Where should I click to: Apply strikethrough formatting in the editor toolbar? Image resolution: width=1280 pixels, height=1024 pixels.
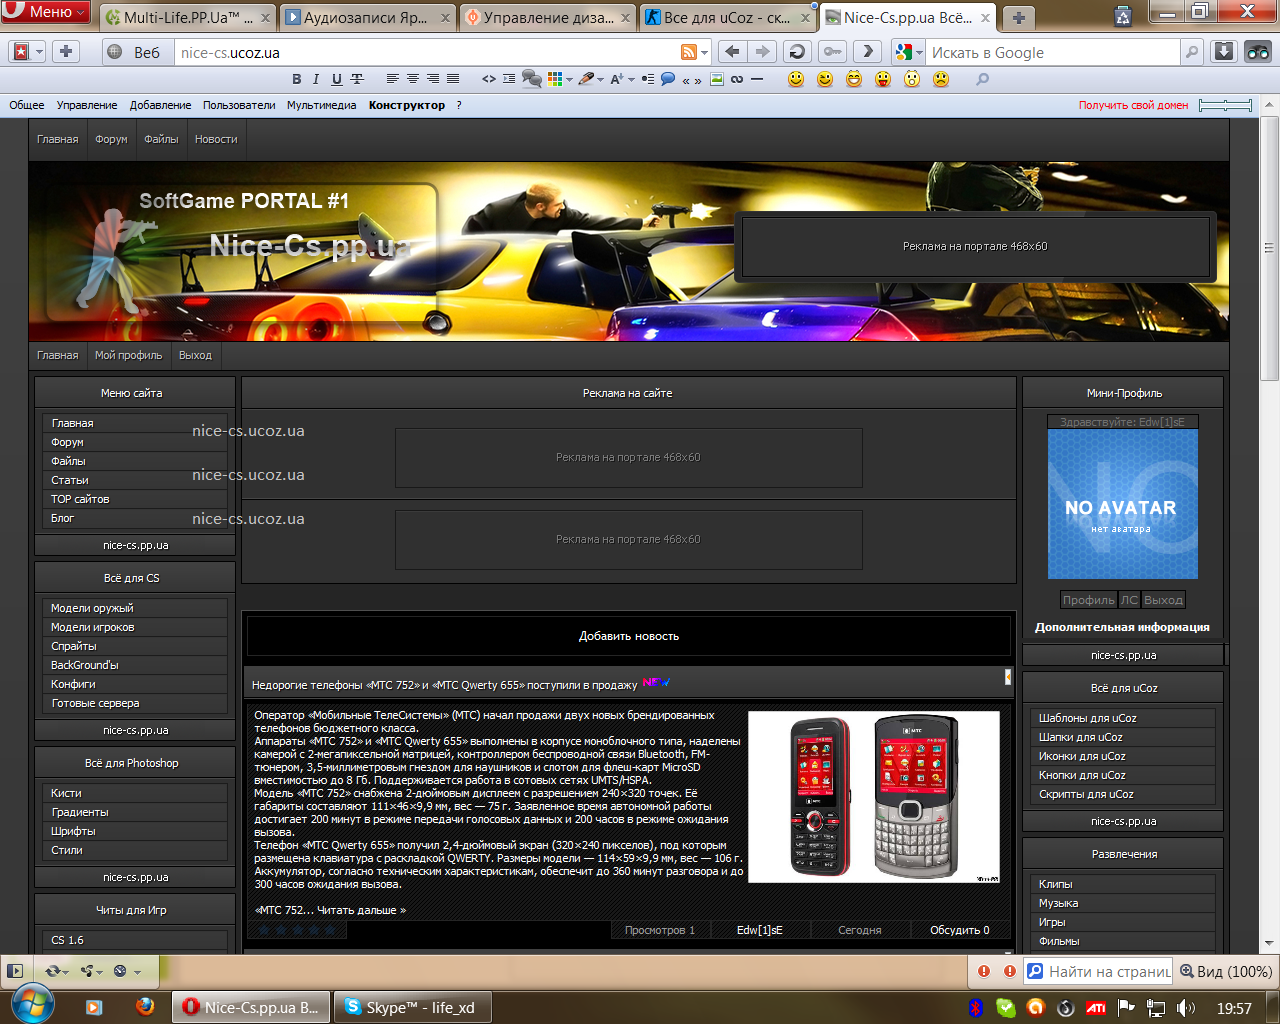tap(357, 79)
